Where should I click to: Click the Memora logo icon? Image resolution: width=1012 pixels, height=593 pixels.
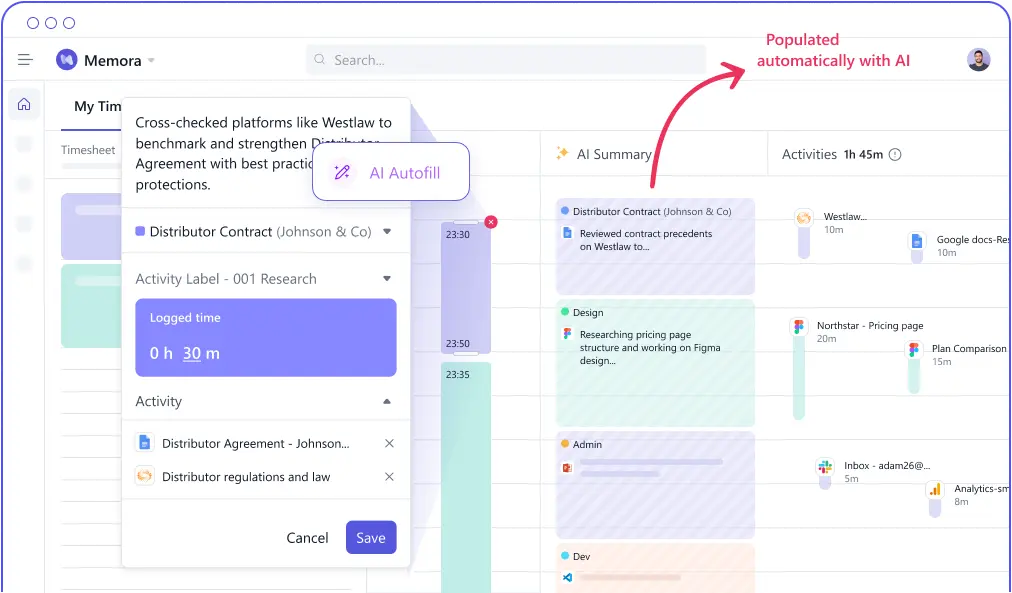click(x=67, y=60)
